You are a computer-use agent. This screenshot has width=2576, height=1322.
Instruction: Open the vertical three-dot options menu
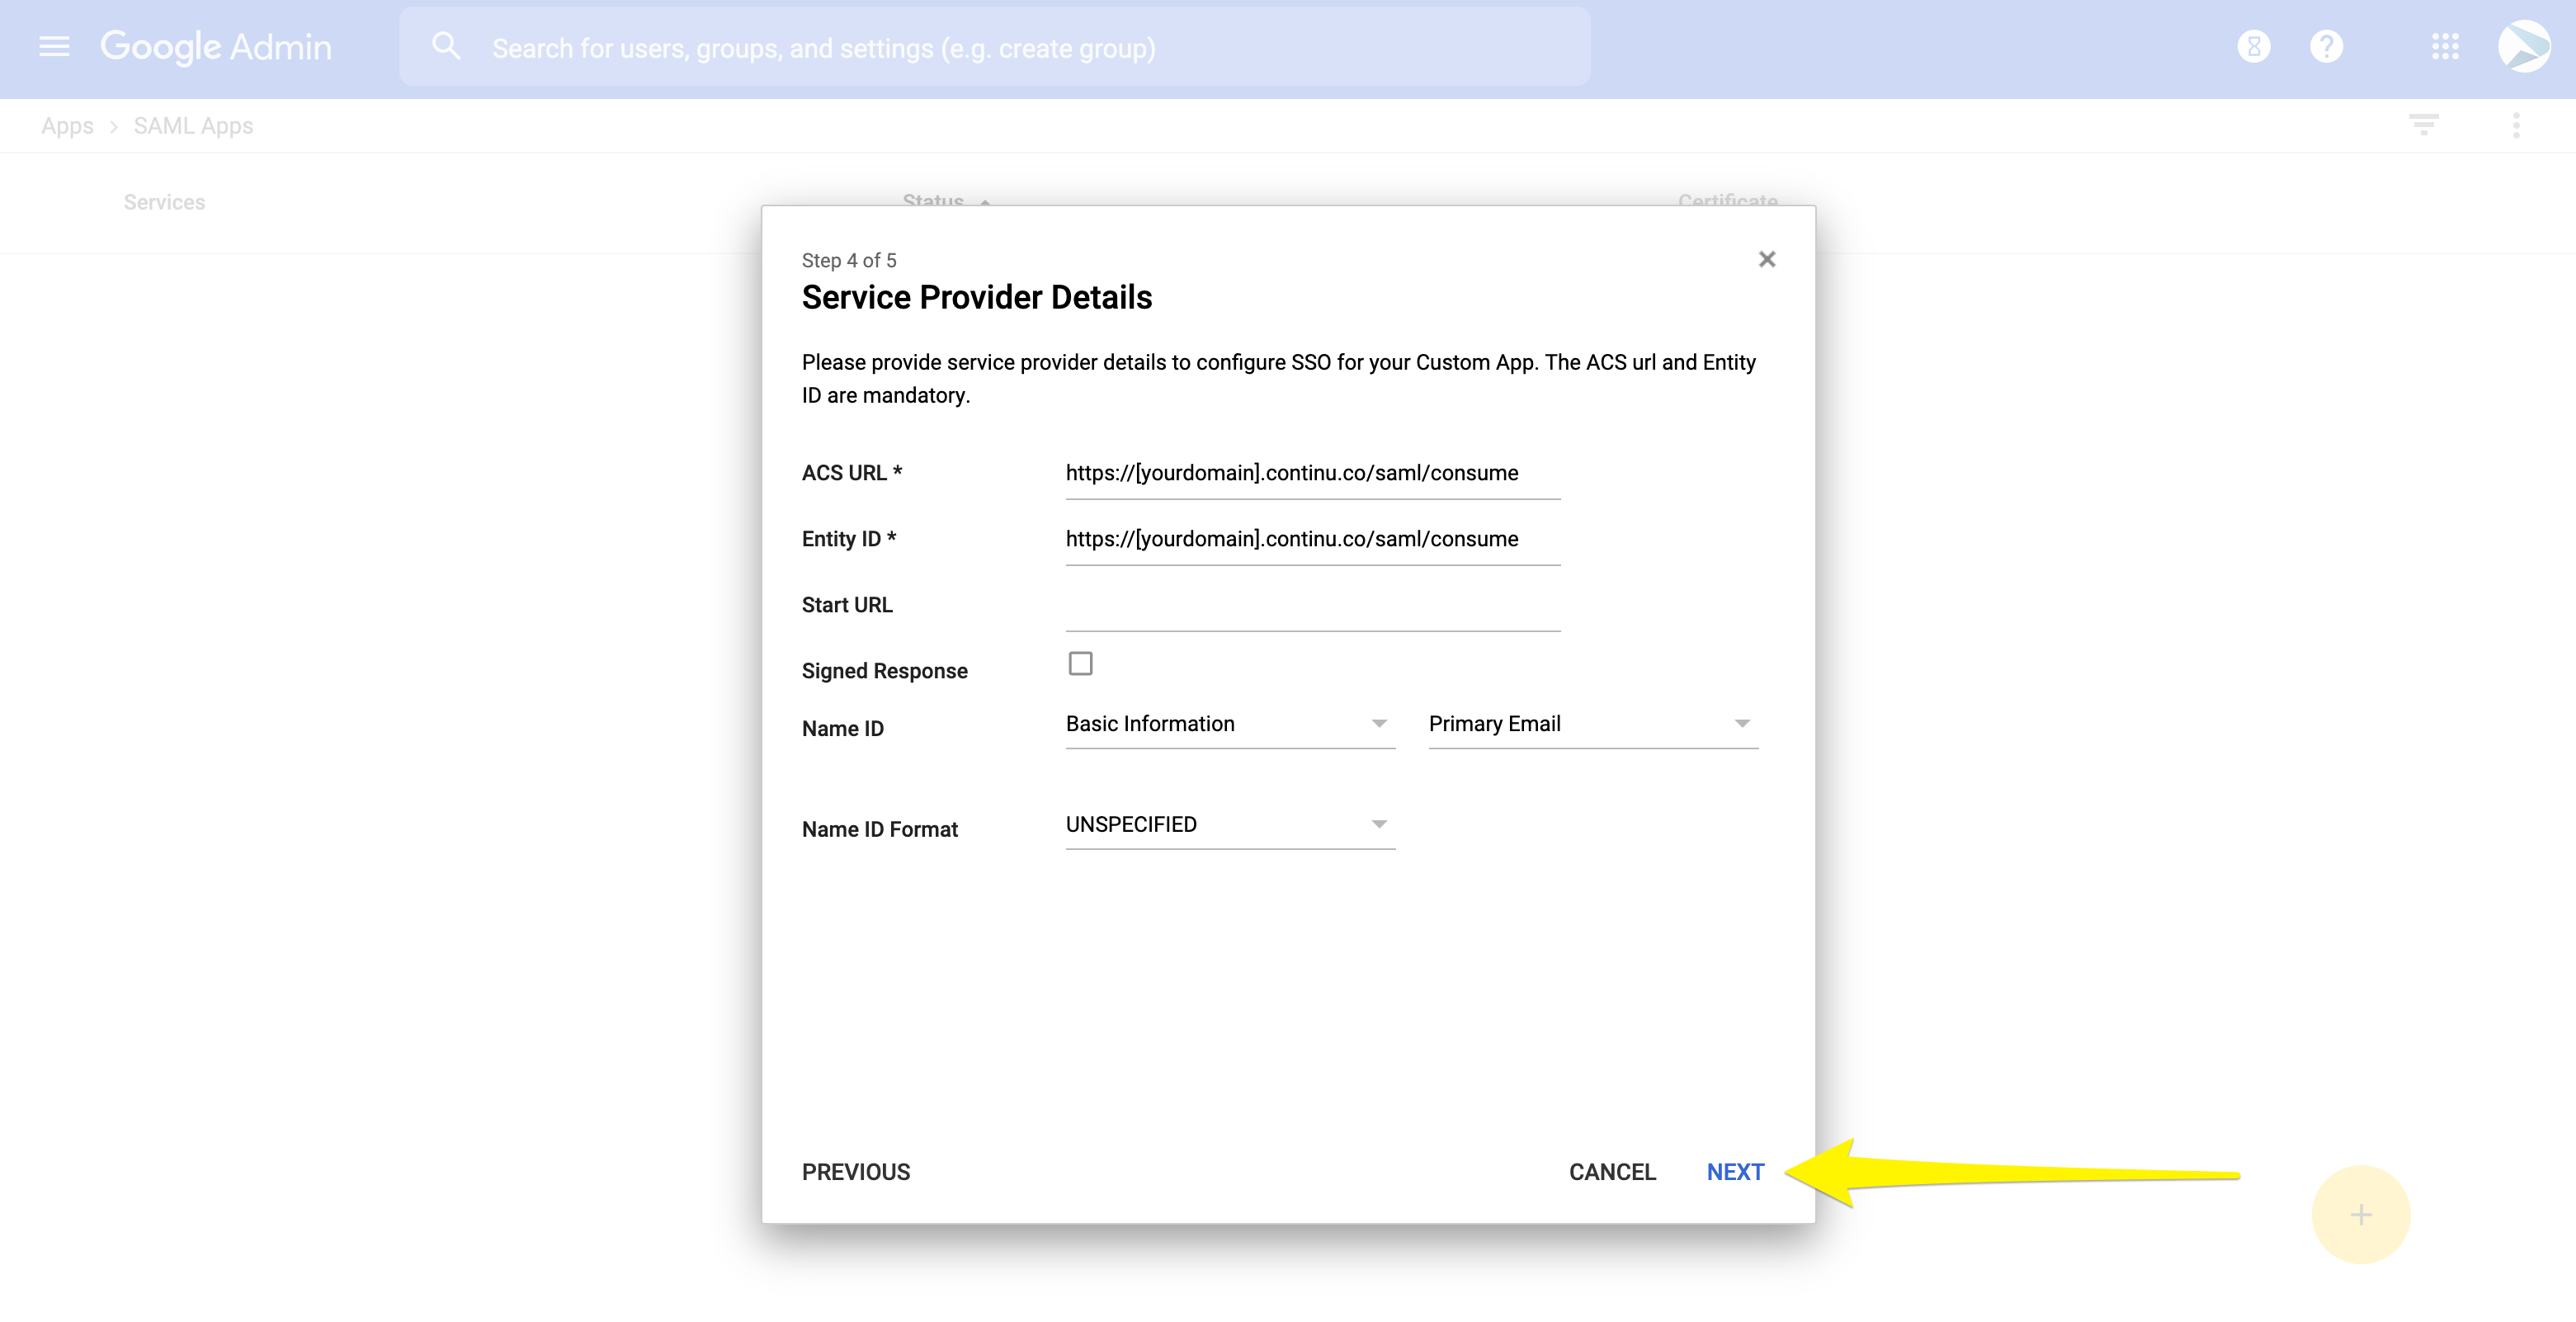pos(2516,125)
